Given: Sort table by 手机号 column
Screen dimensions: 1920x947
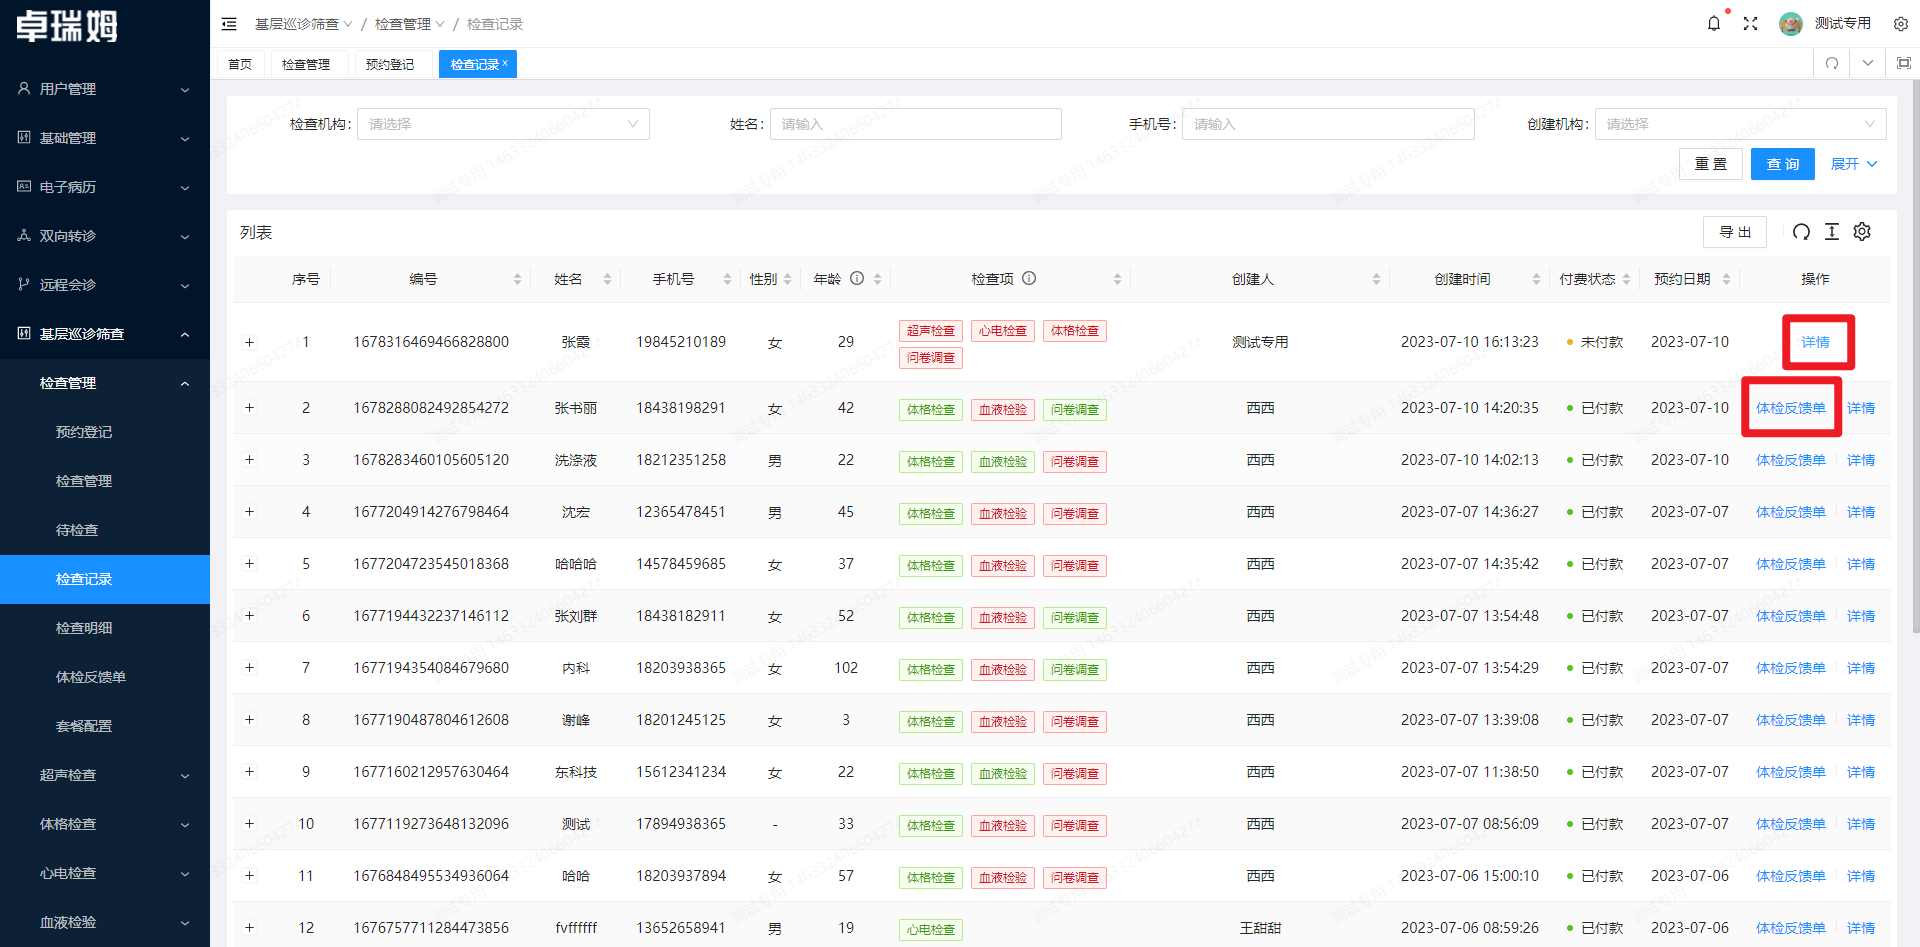Looking at the screenshot, I should coord(727,279).
